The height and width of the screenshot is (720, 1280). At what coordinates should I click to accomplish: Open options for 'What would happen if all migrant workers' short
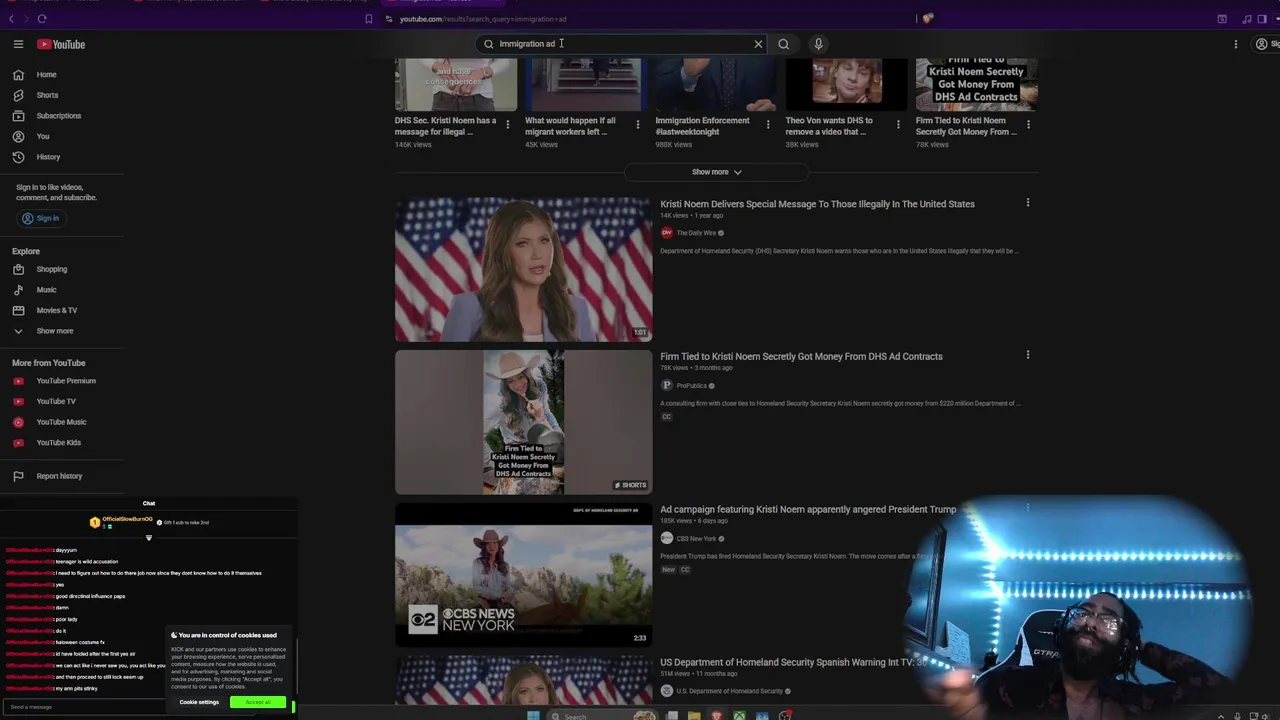(638, 125)
